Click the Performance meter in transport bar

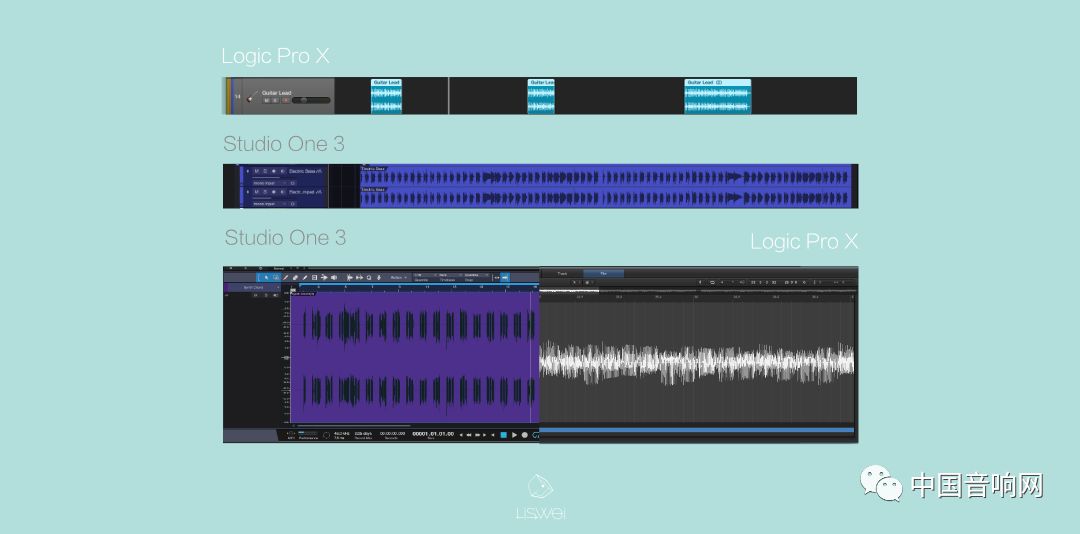tap(308, 435)
